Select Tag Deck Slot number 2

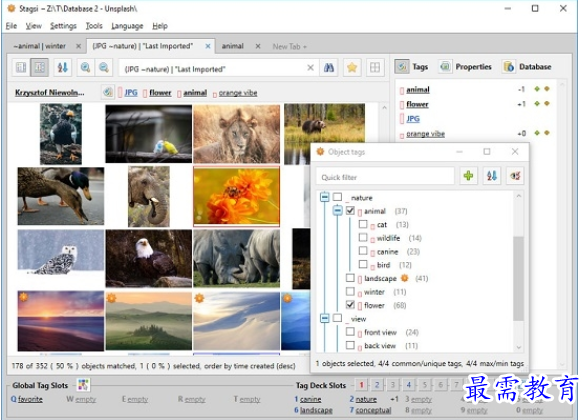(x=377, y=384)
